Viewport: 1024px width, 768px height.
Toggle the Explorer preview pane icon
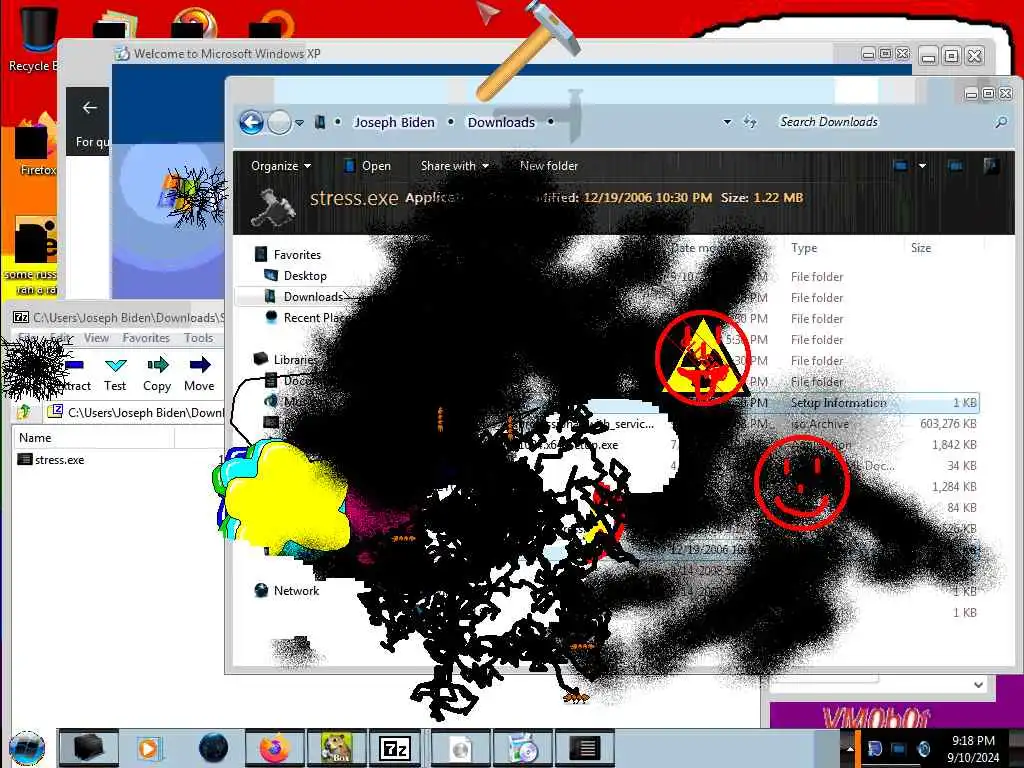(x=955, y=166)
